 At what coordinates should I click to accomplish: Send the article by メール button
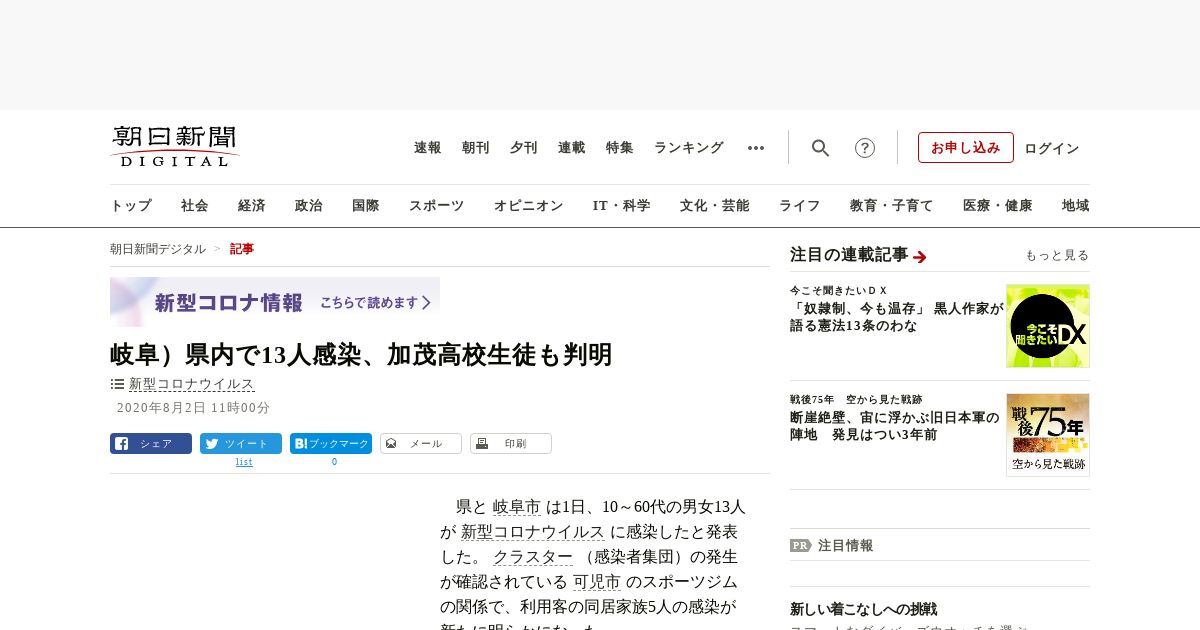click(x=421, y=443)
